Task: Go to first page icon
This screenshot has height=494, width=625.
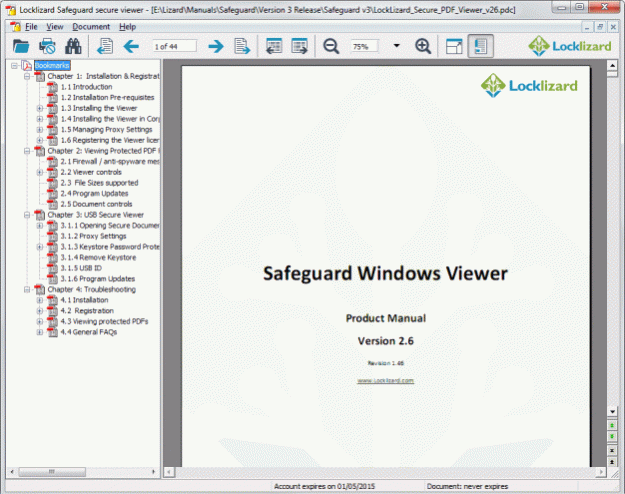Action: [105, 46]
